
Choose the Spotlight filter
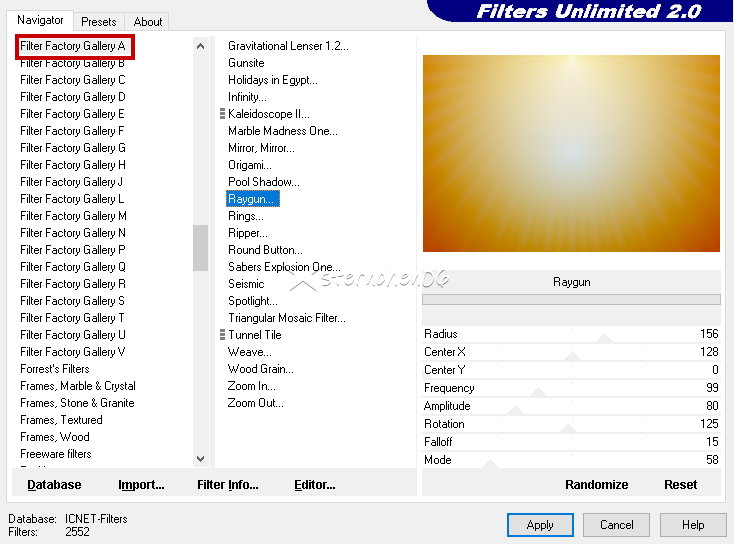coord(253,301)
